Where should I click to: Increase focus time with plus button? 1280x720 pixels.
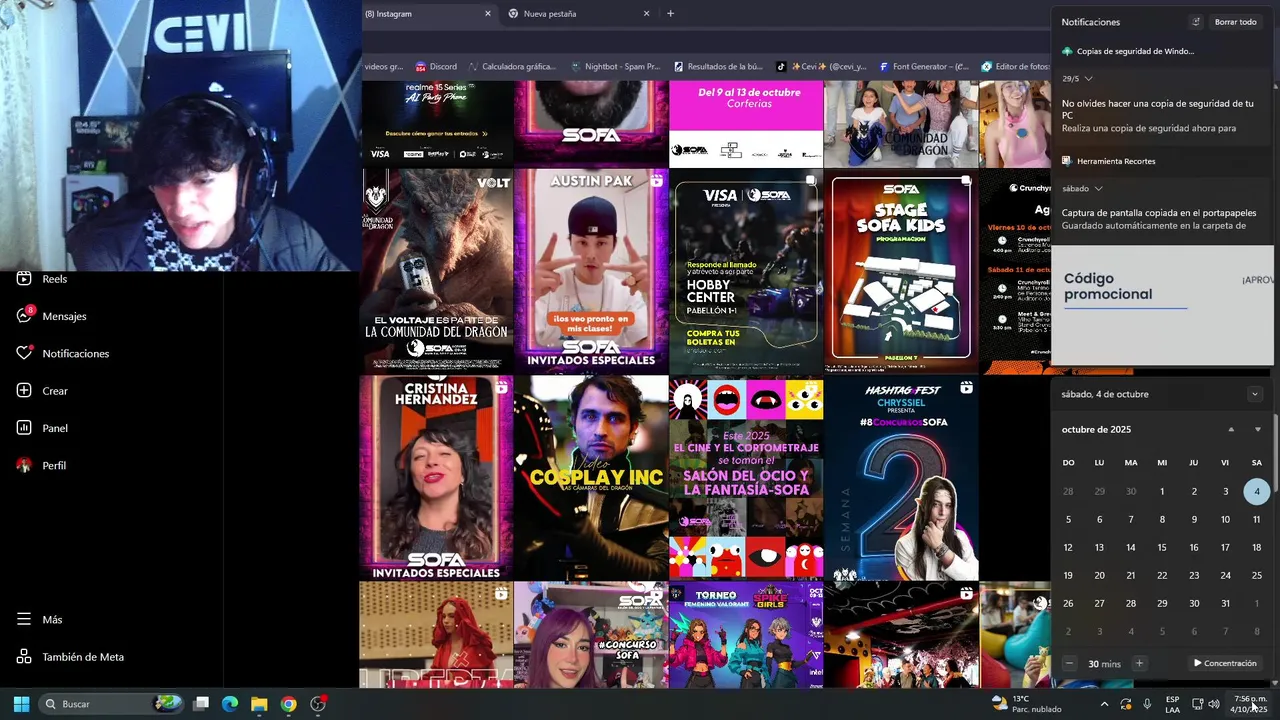(x=1139, y=663)
